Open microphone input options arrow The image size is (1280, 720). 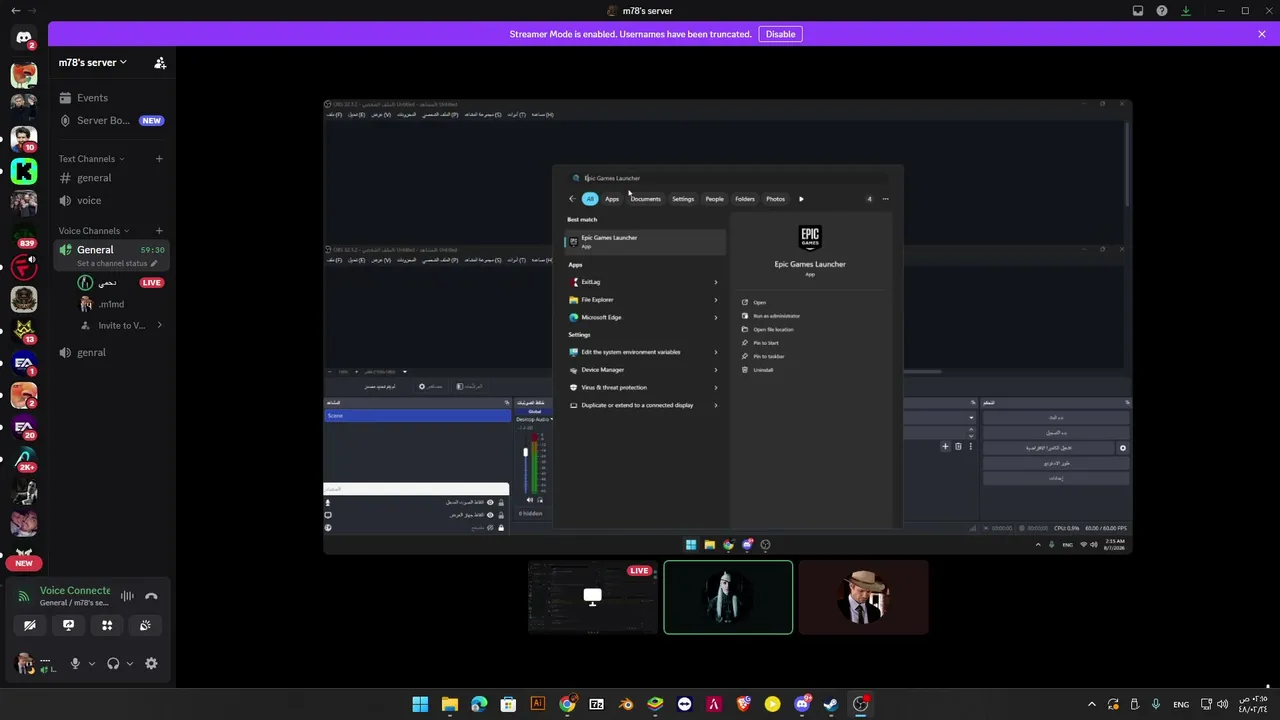[92, 664]
